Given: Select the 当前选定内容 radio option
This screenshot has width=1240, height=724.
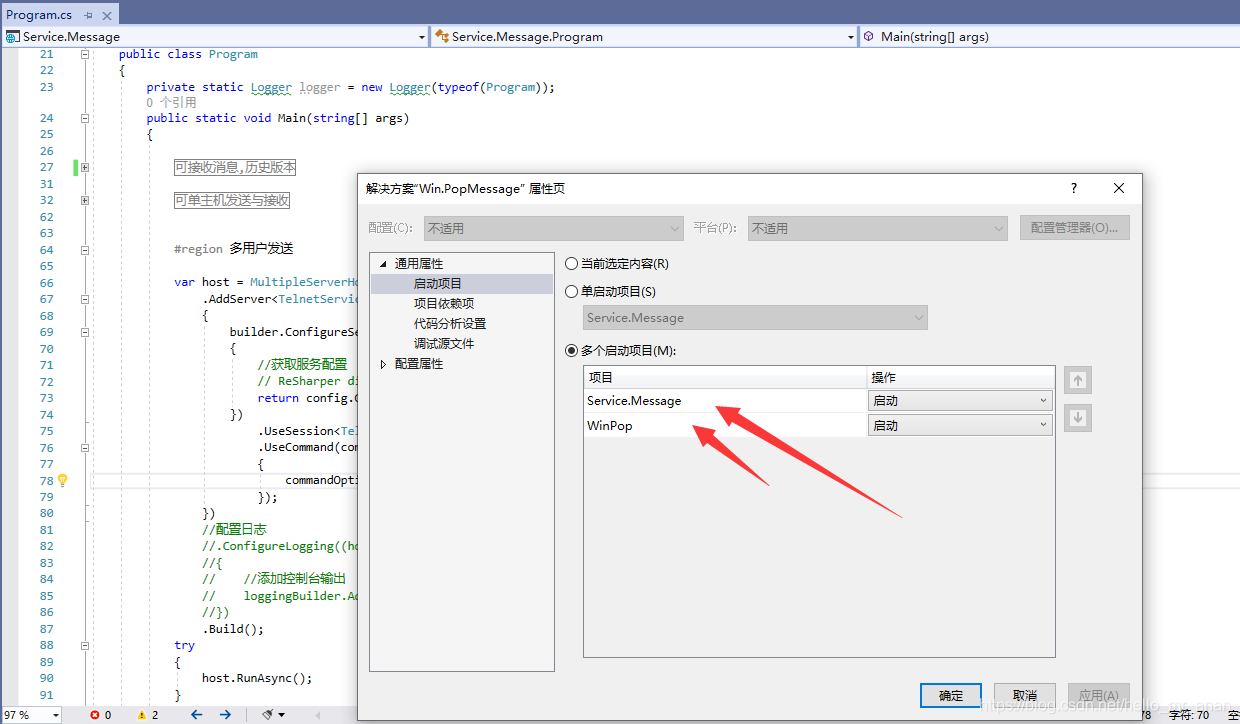Looking at the screenshot, I should coord(572,264).
